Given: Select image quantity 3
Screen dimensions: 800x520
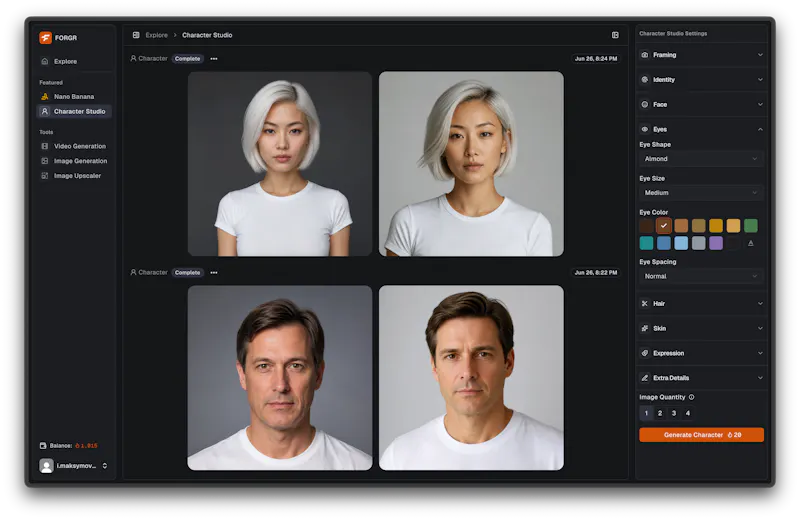Looking at the screenshot, I should click(x=674, y=413).
